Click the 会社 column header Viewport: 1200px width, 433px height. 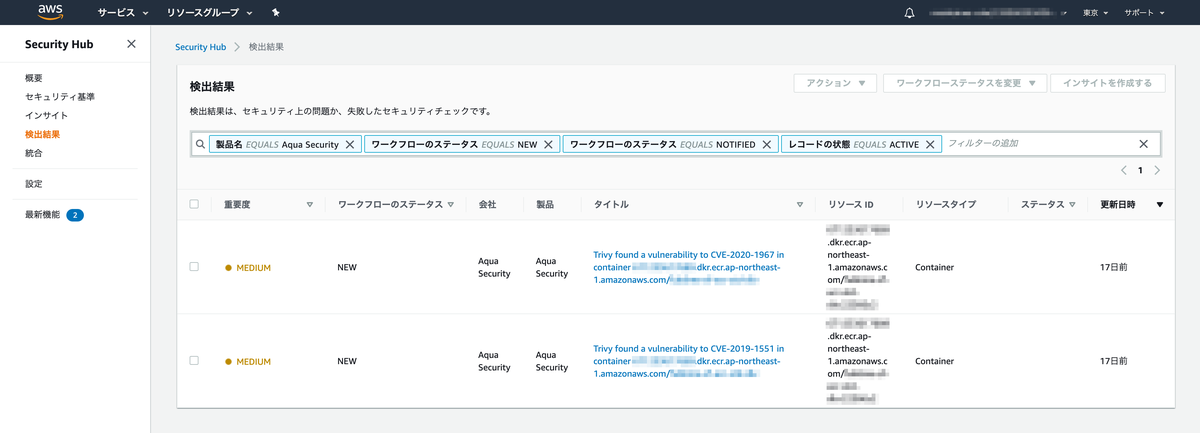[x=487, y=205]
